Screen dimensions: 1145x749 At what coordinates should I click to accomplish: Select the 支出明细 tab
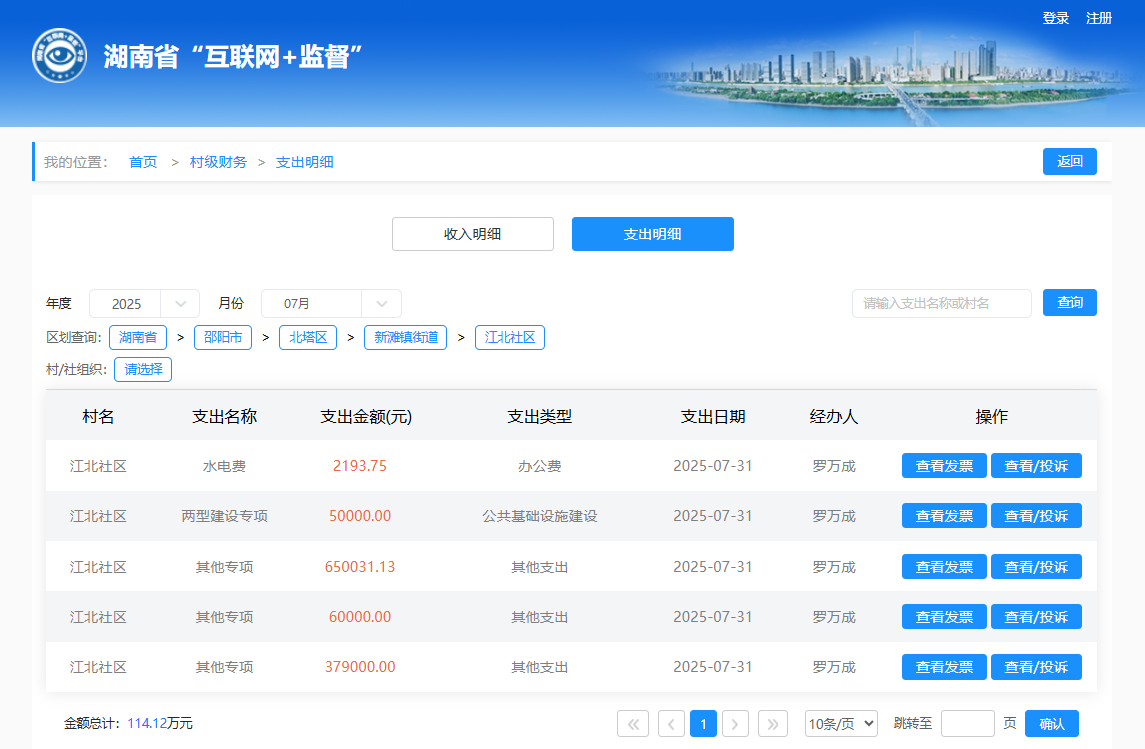click(x=652, y=234)
